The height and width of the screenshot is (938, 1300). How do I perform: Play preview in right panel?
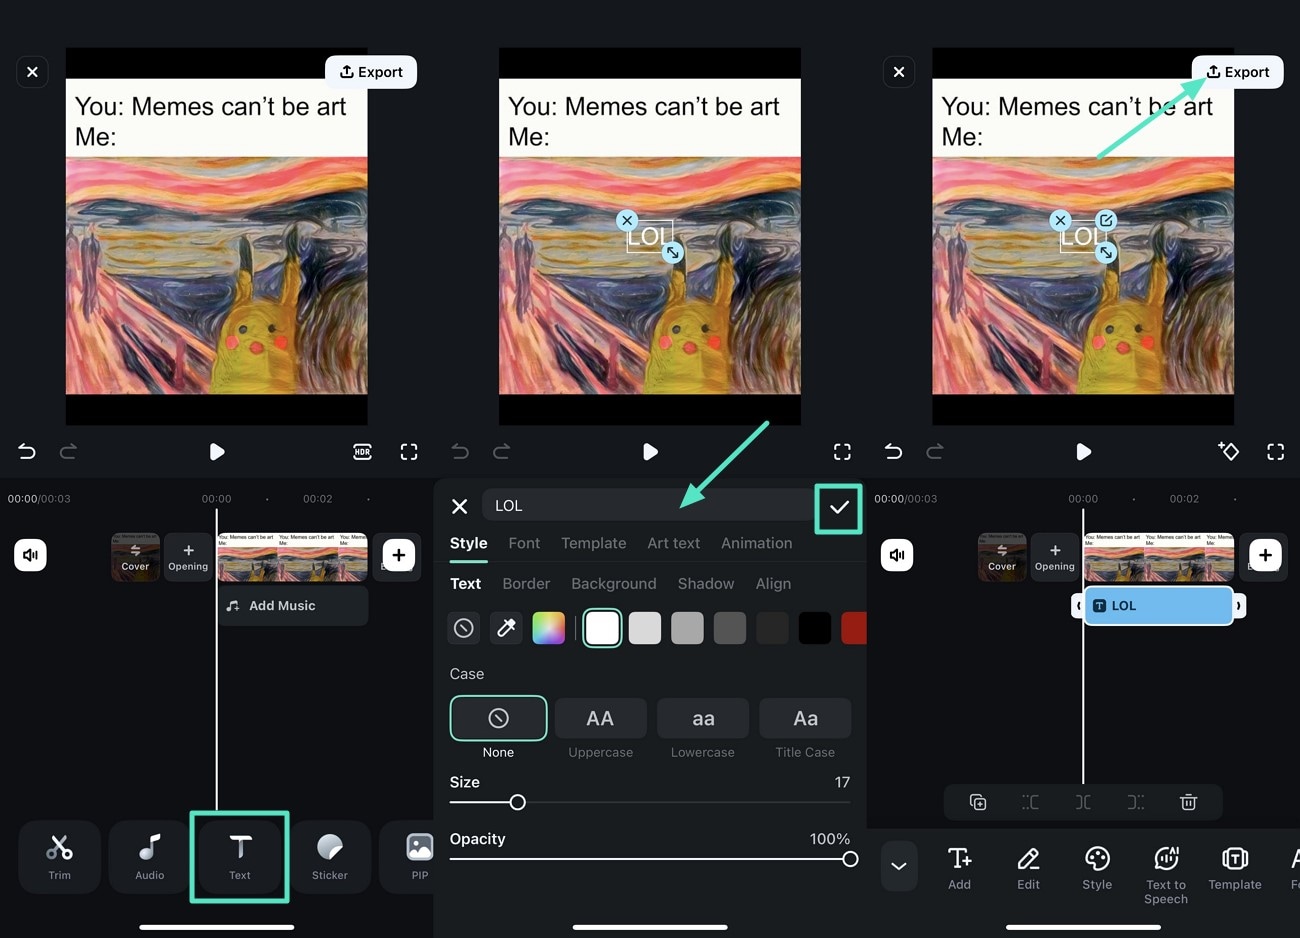(1083, 452)
